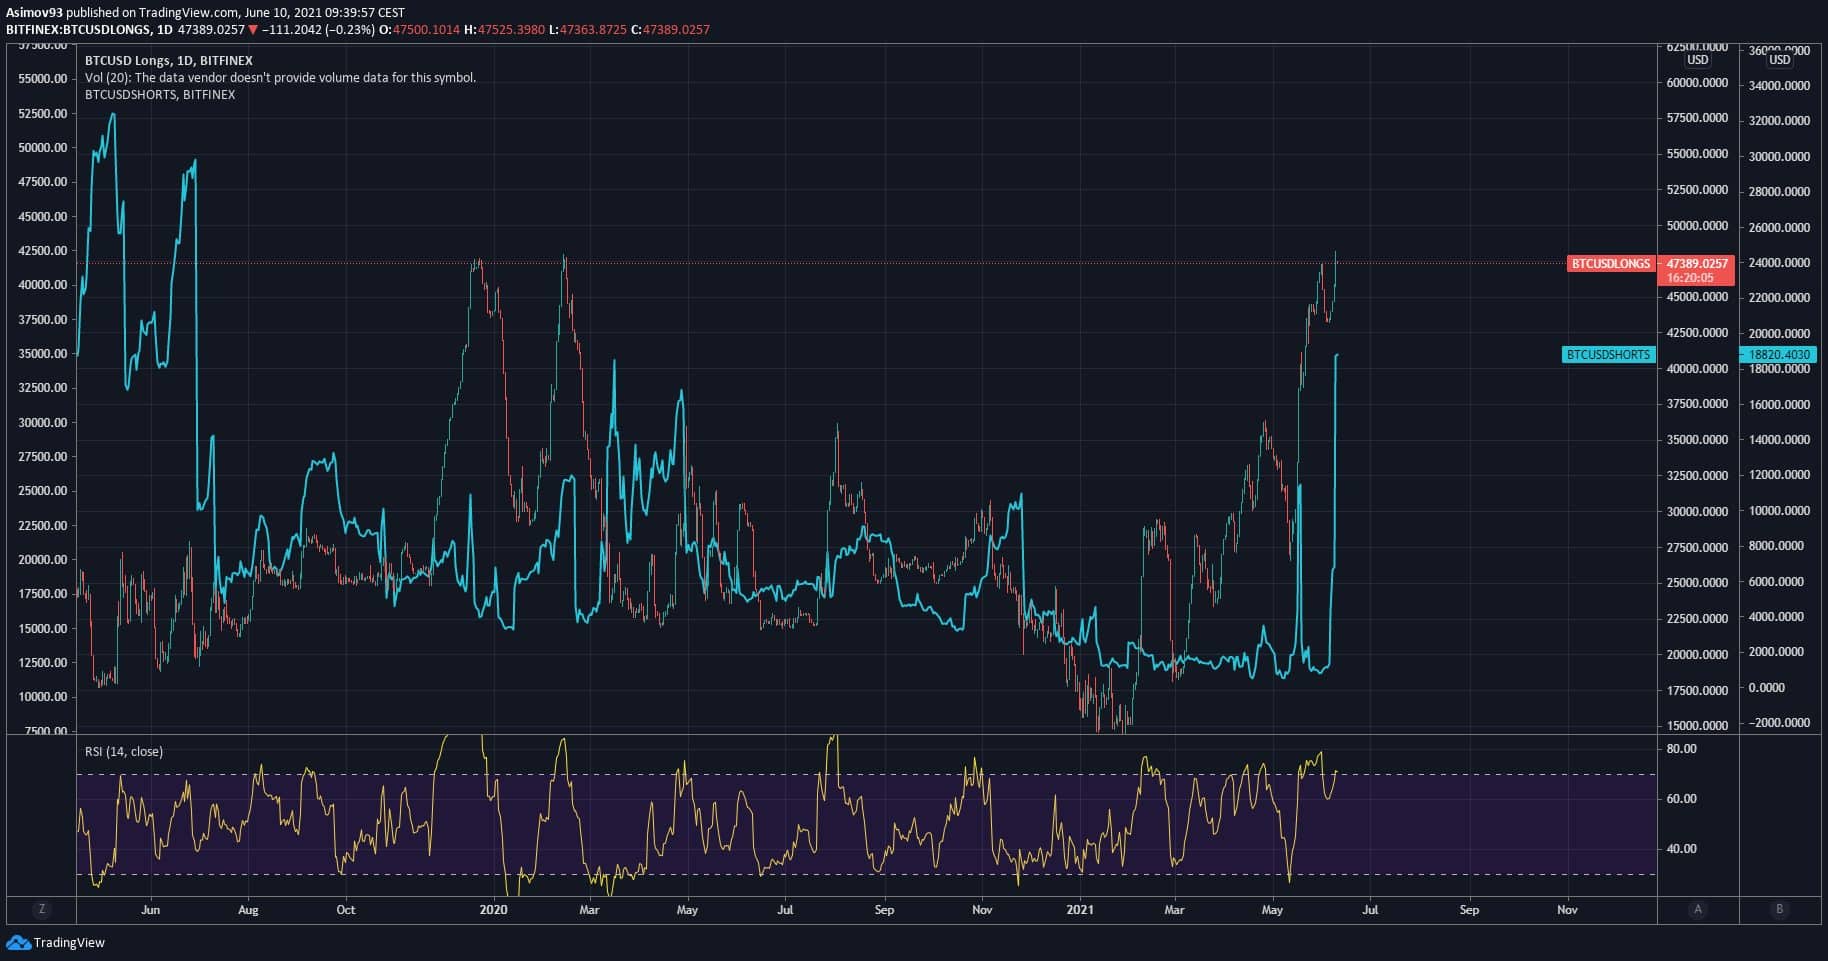The height and width of the screenshot is (961, 1828).
Task: Open USD currency selector above 60000.0000 scale
Action: pyautogui.click(x=1698, y=60)
